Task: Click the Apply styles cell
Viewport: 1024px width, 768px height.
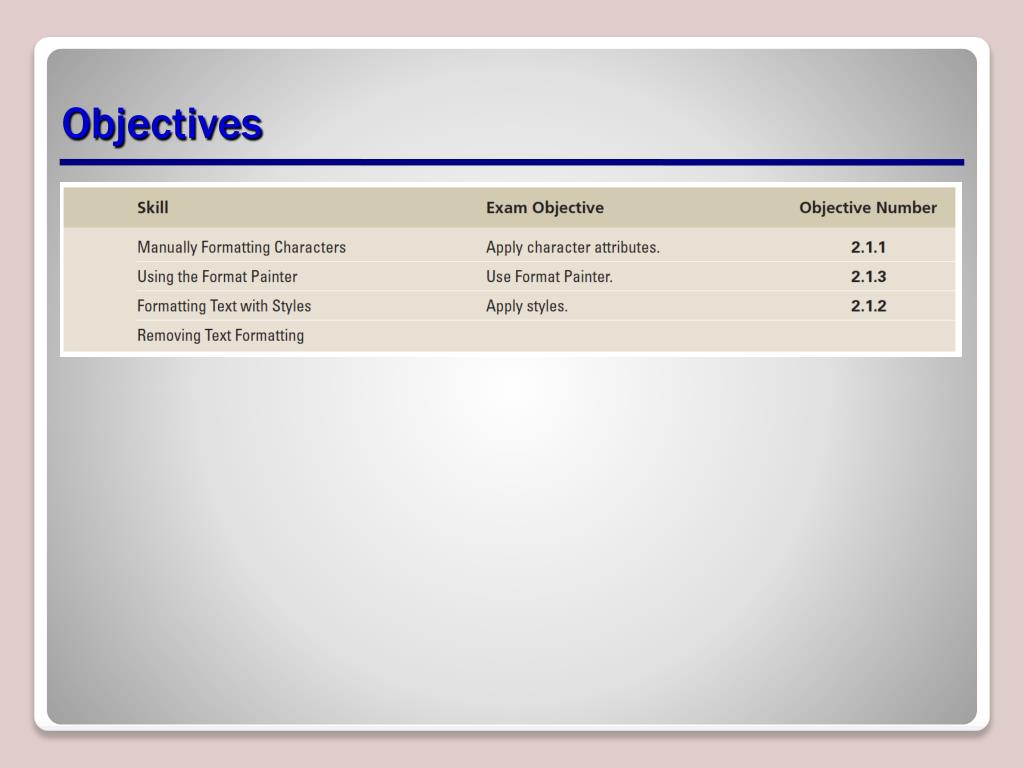Action: [x=526, y=306]
